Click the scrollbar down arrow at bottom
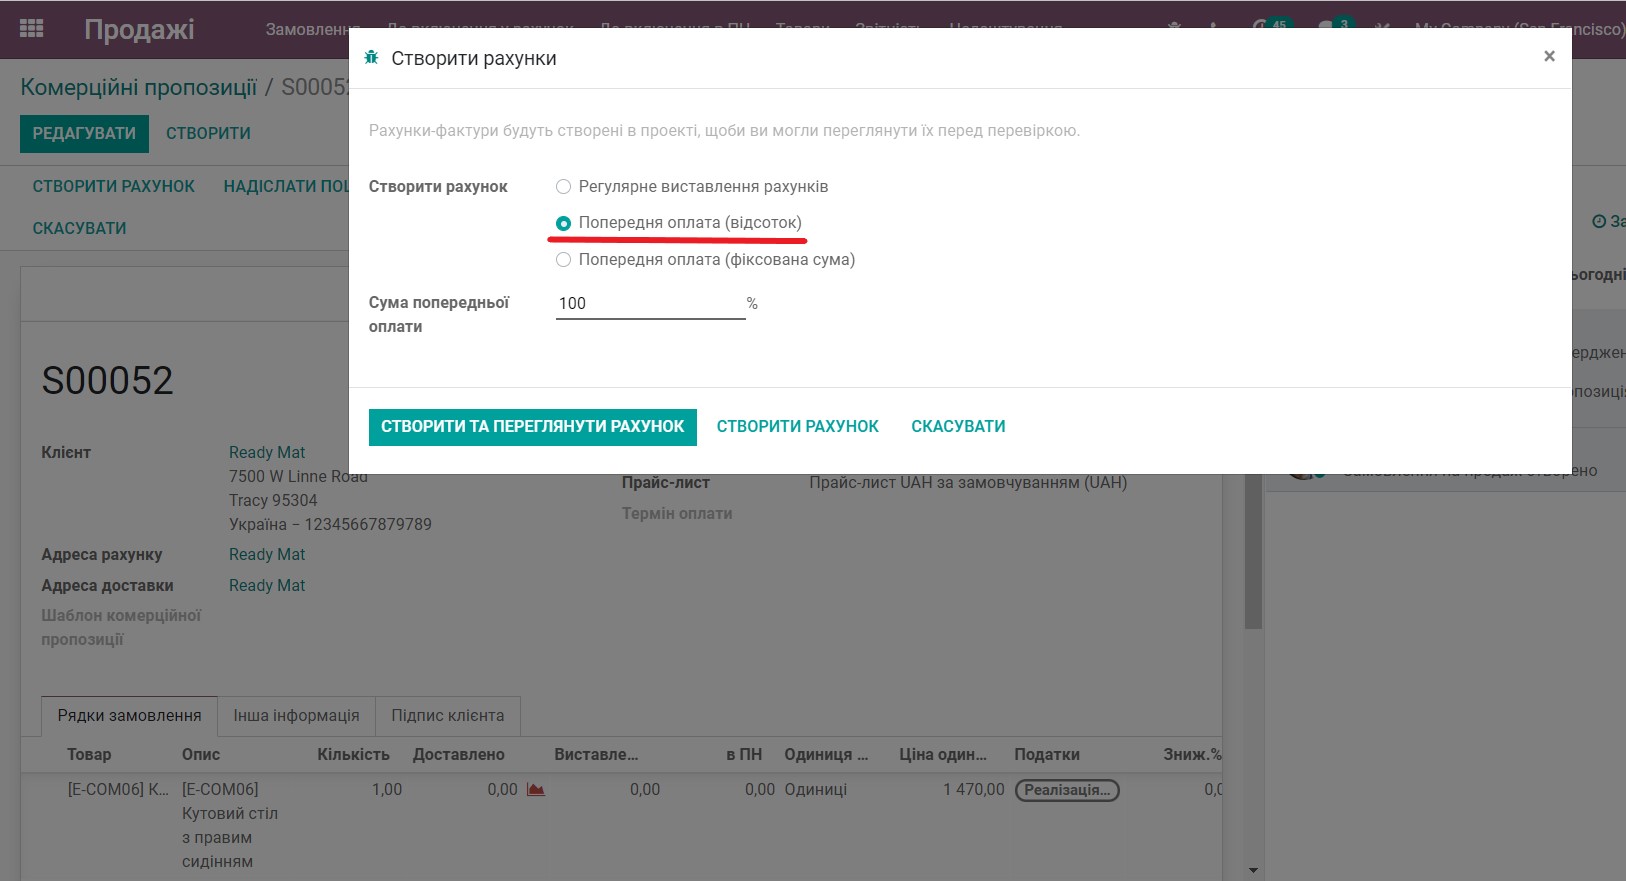 [1253, 871]
